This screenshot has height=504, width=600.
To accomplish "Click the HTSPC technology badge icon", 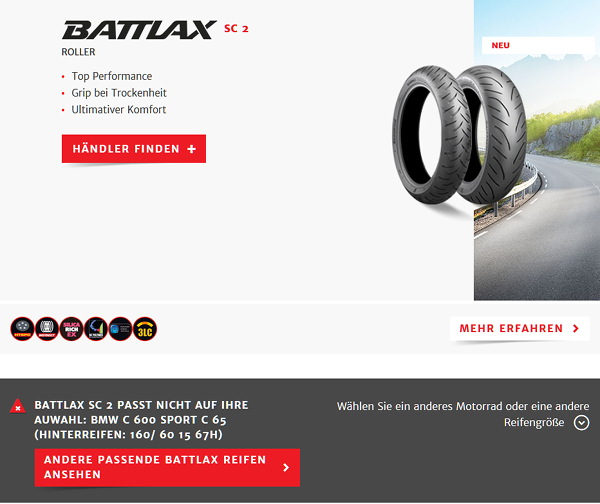I will tap(22, 329).
